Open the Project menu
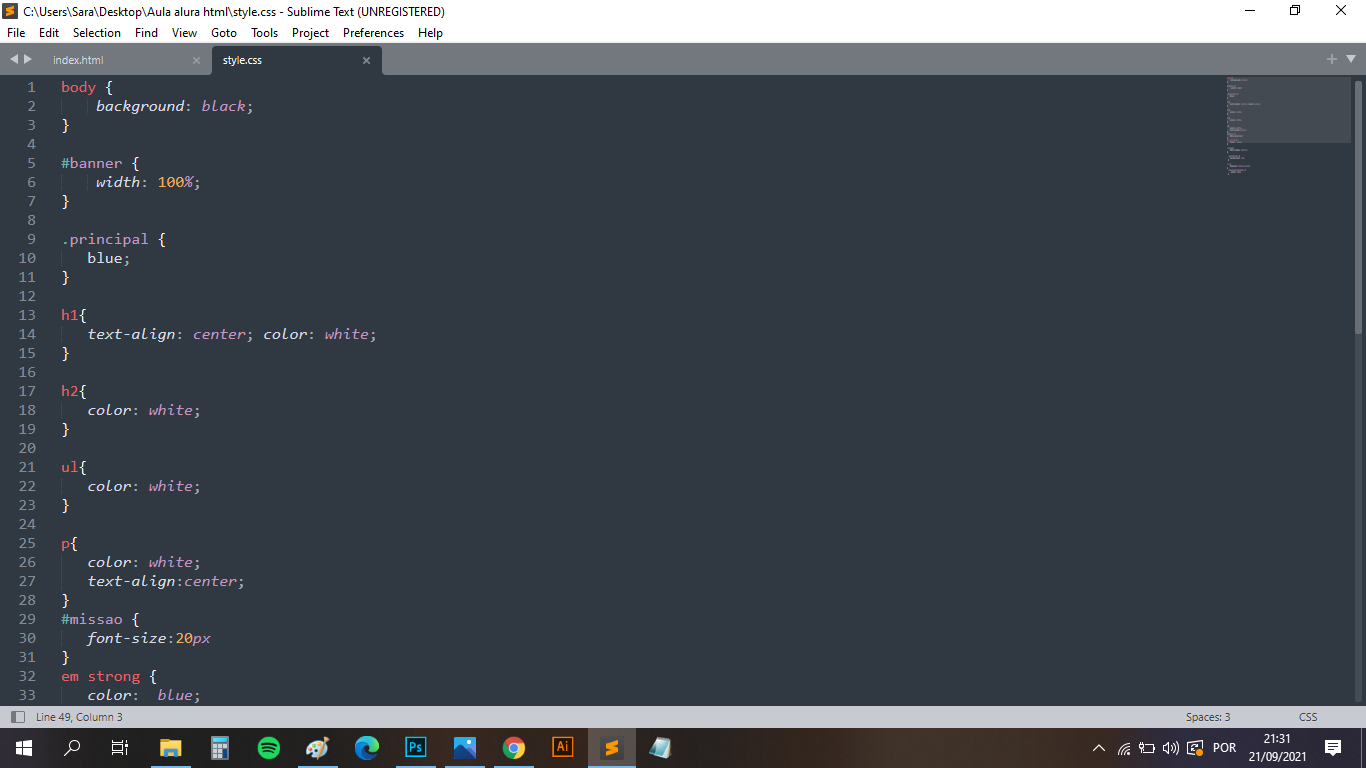 (x=310, y=33)
